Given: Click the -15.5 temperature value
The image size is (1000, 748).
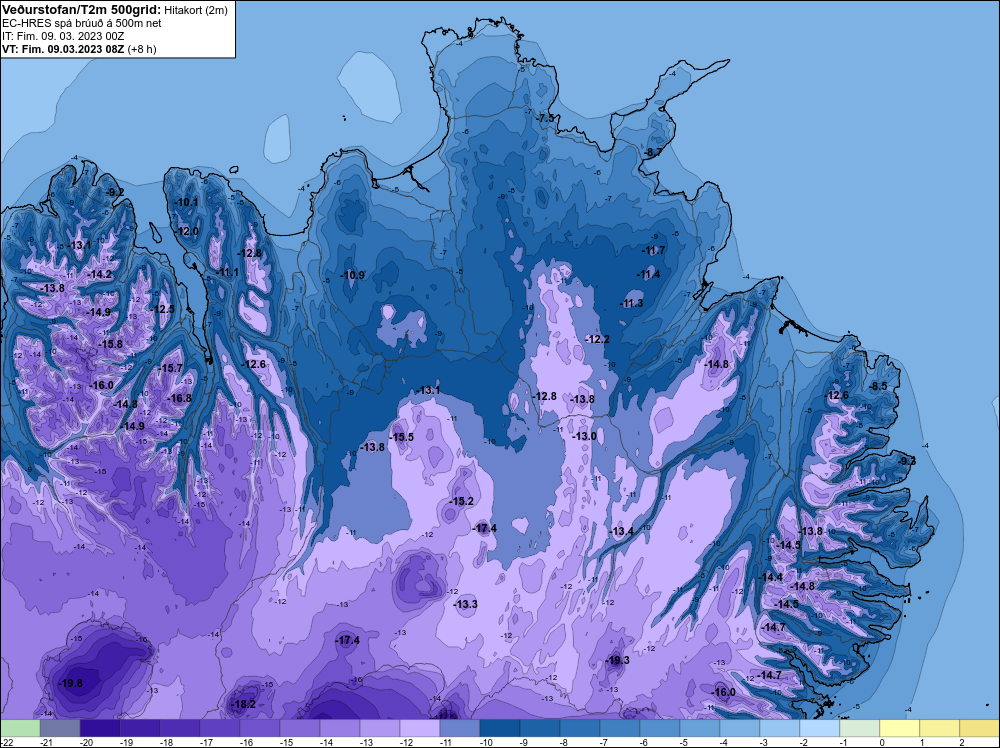Looking at the screenshot, I should [402, 437].
